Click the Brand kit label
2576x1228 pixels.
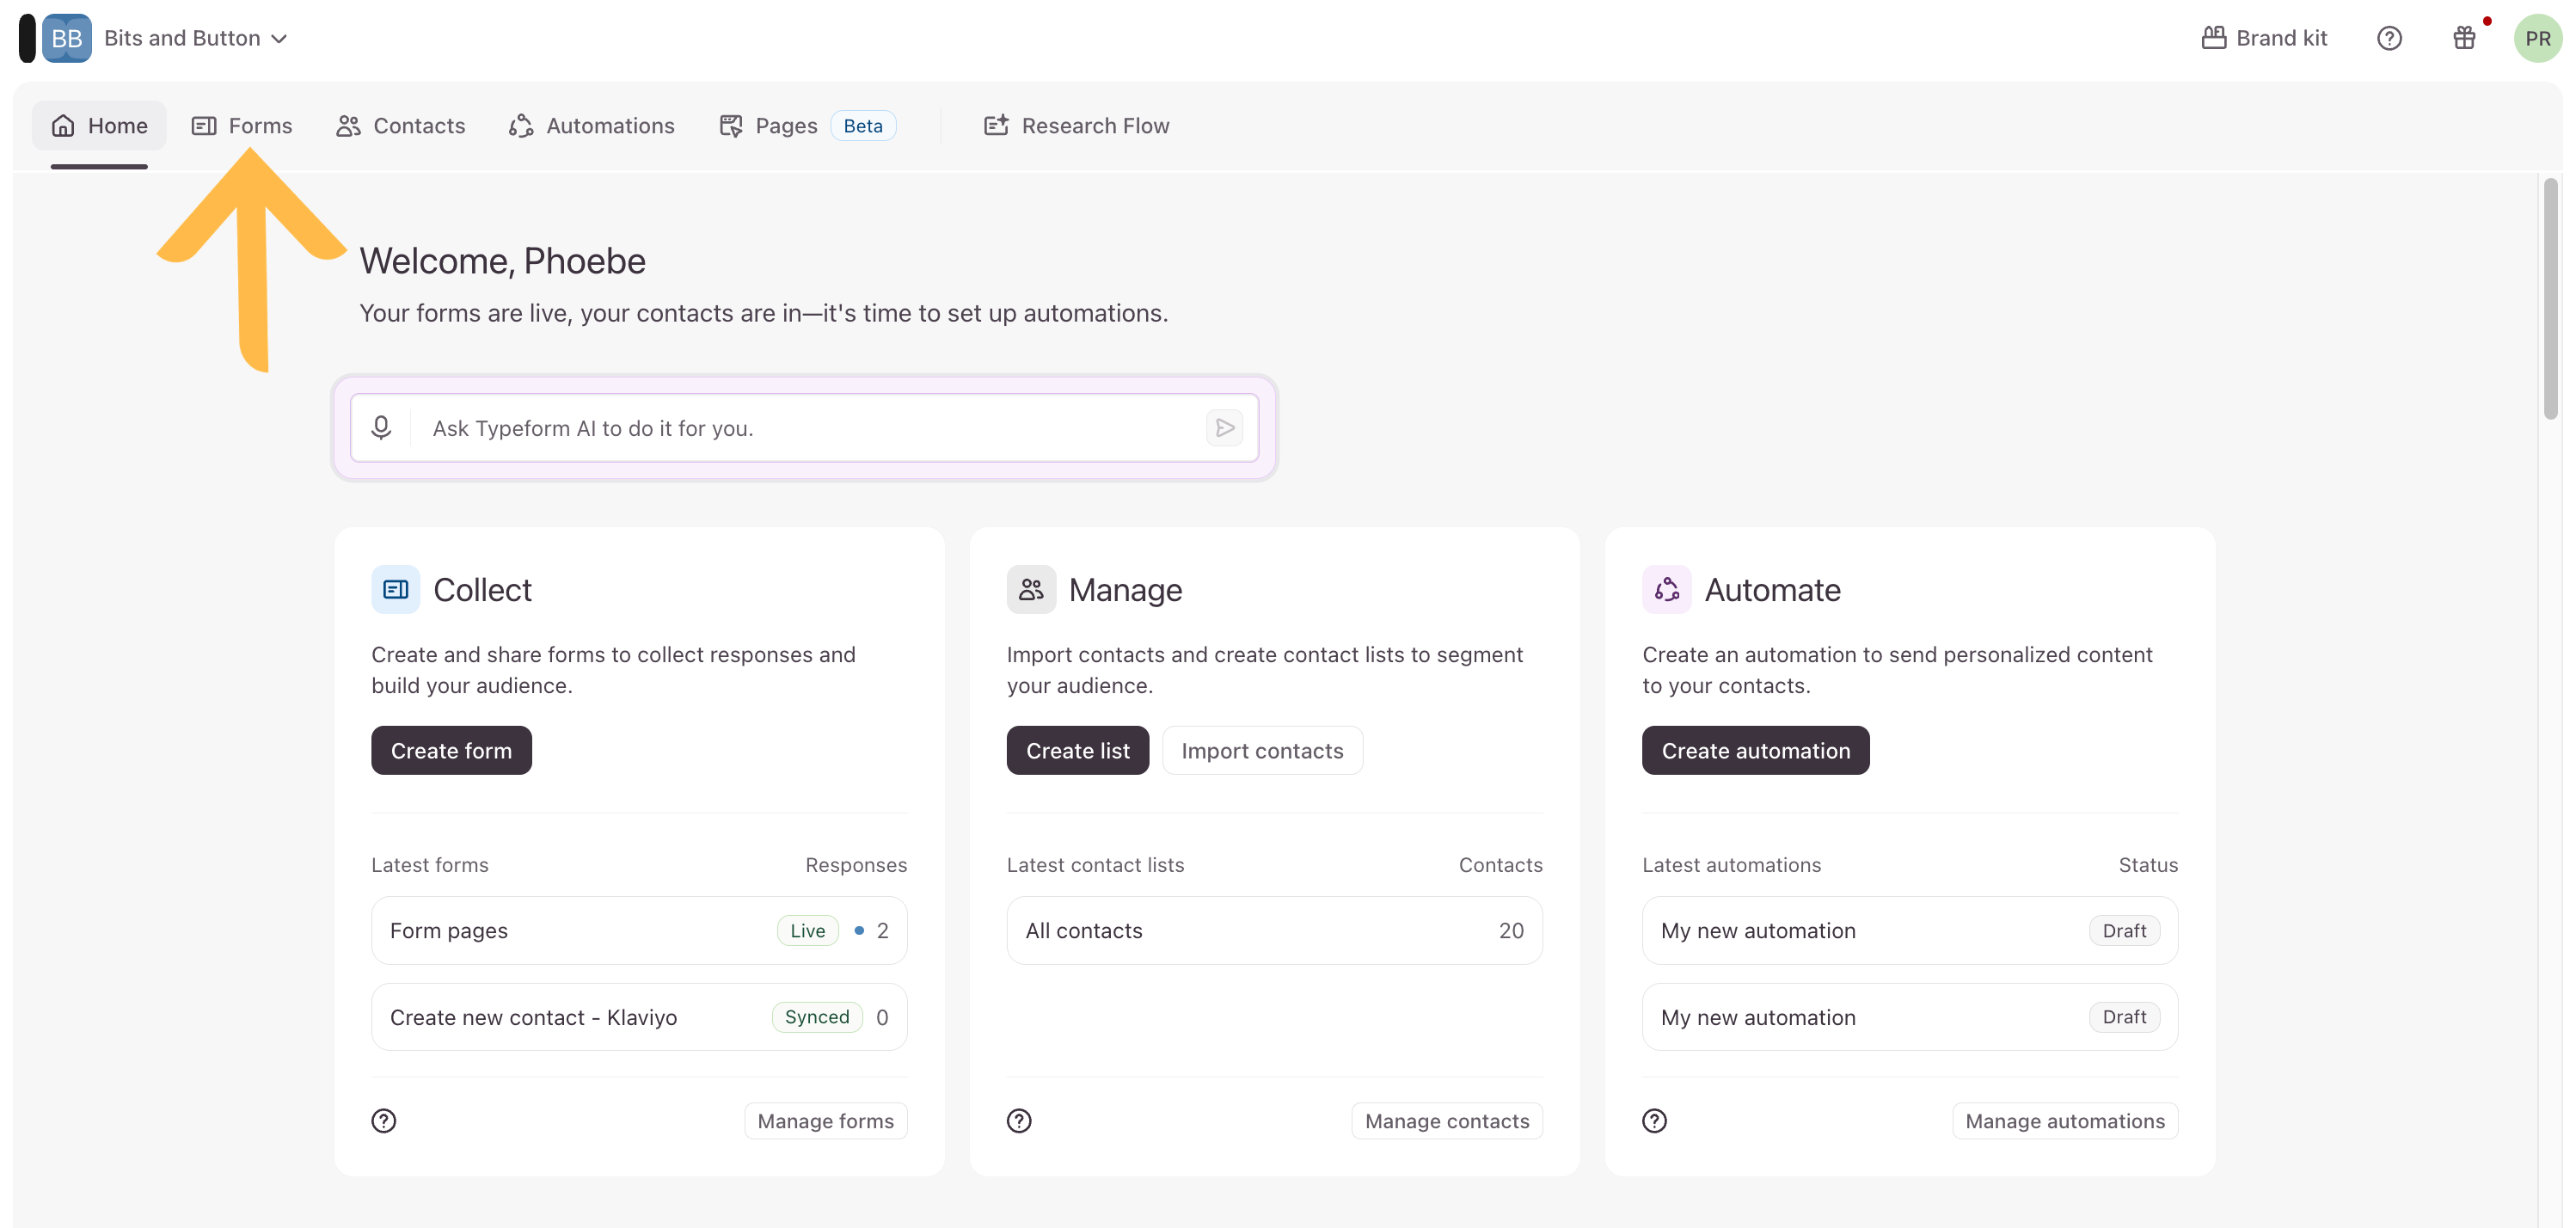tap(2281, 38)
